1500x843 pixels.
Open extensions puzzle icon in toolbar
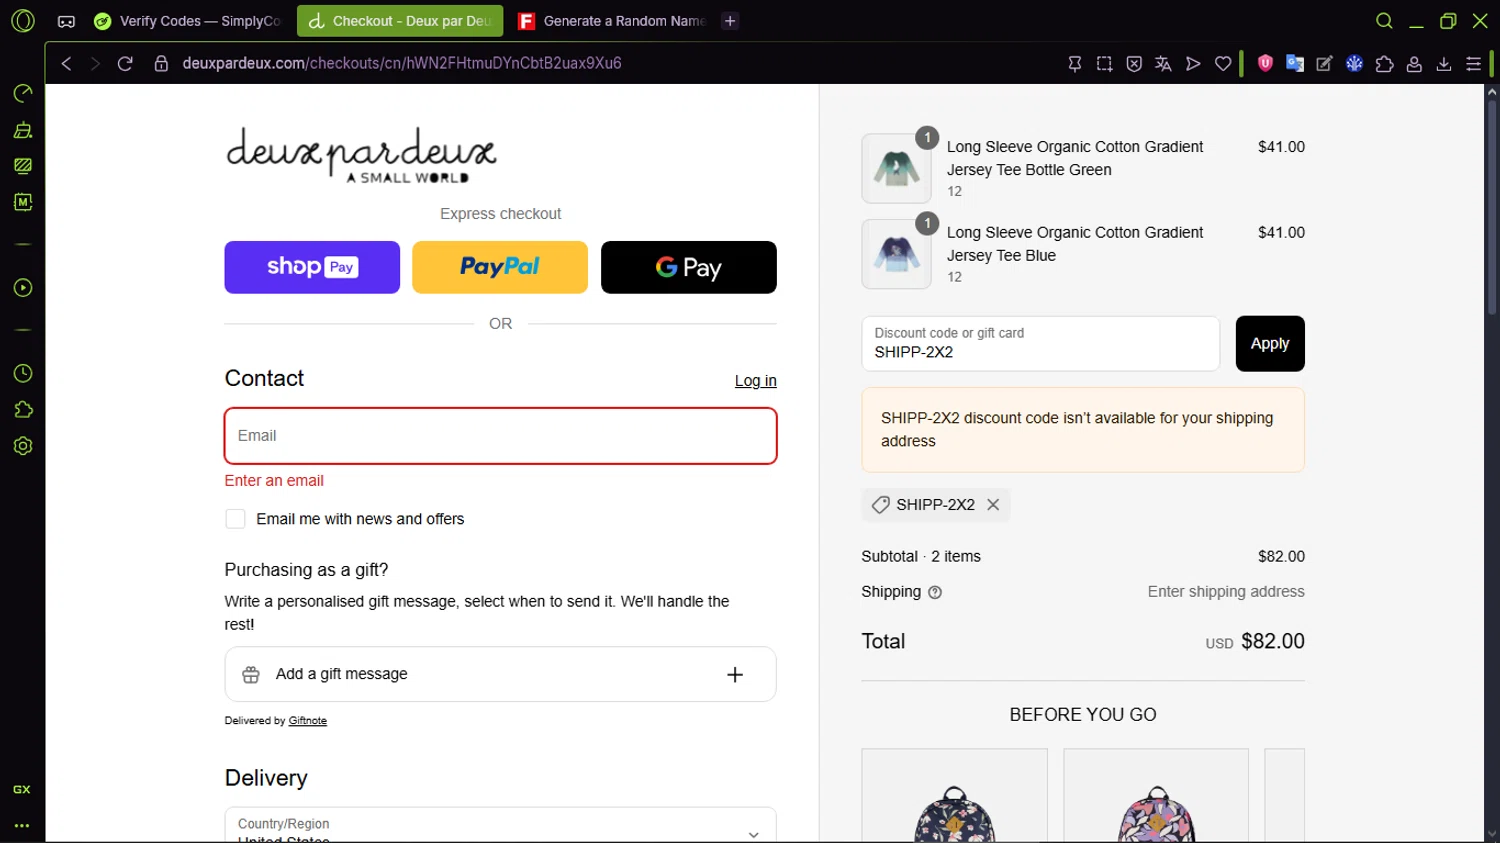pos(1384,63)
